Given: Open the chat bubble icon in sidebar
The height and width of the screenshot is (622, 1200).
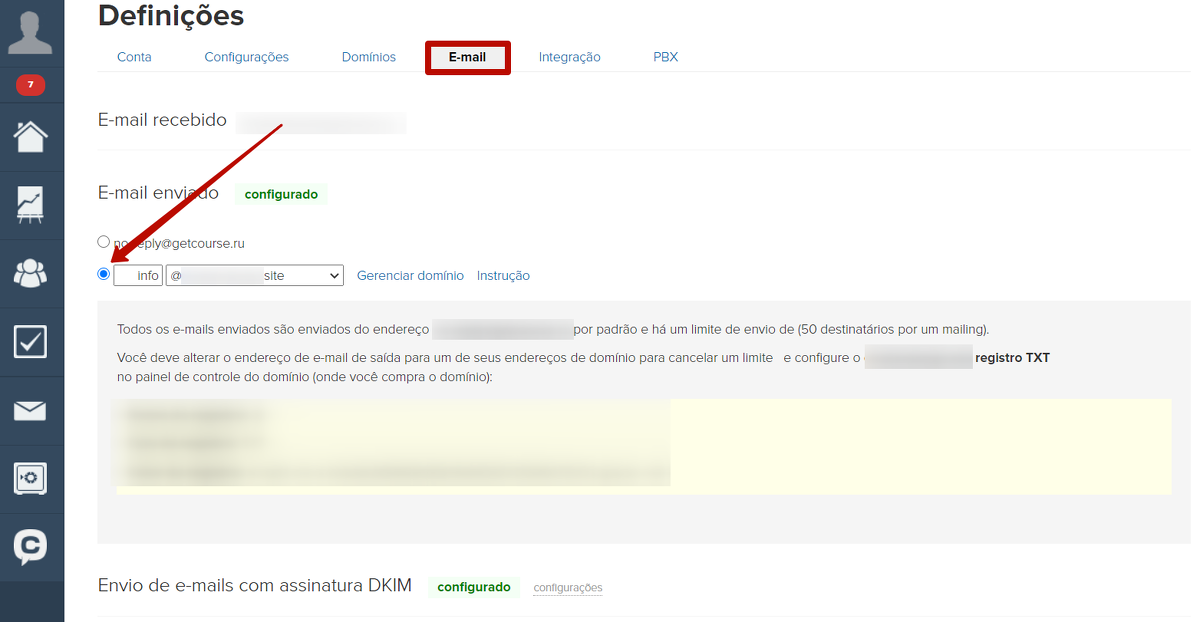Looking at the screenshot, I should point(31,546).
